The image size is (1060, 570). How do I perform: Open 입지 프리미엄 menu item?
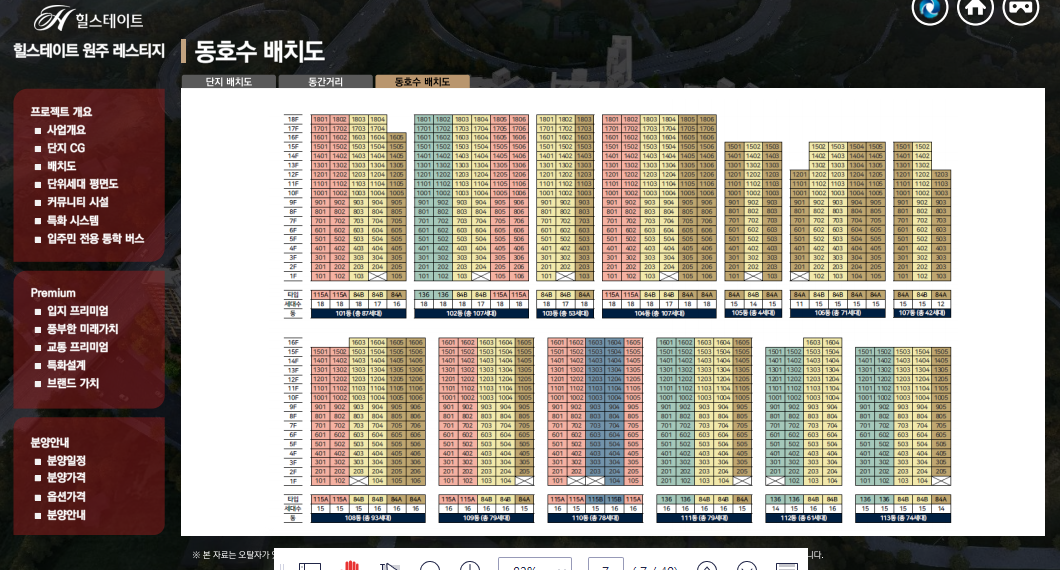[77, 311]
